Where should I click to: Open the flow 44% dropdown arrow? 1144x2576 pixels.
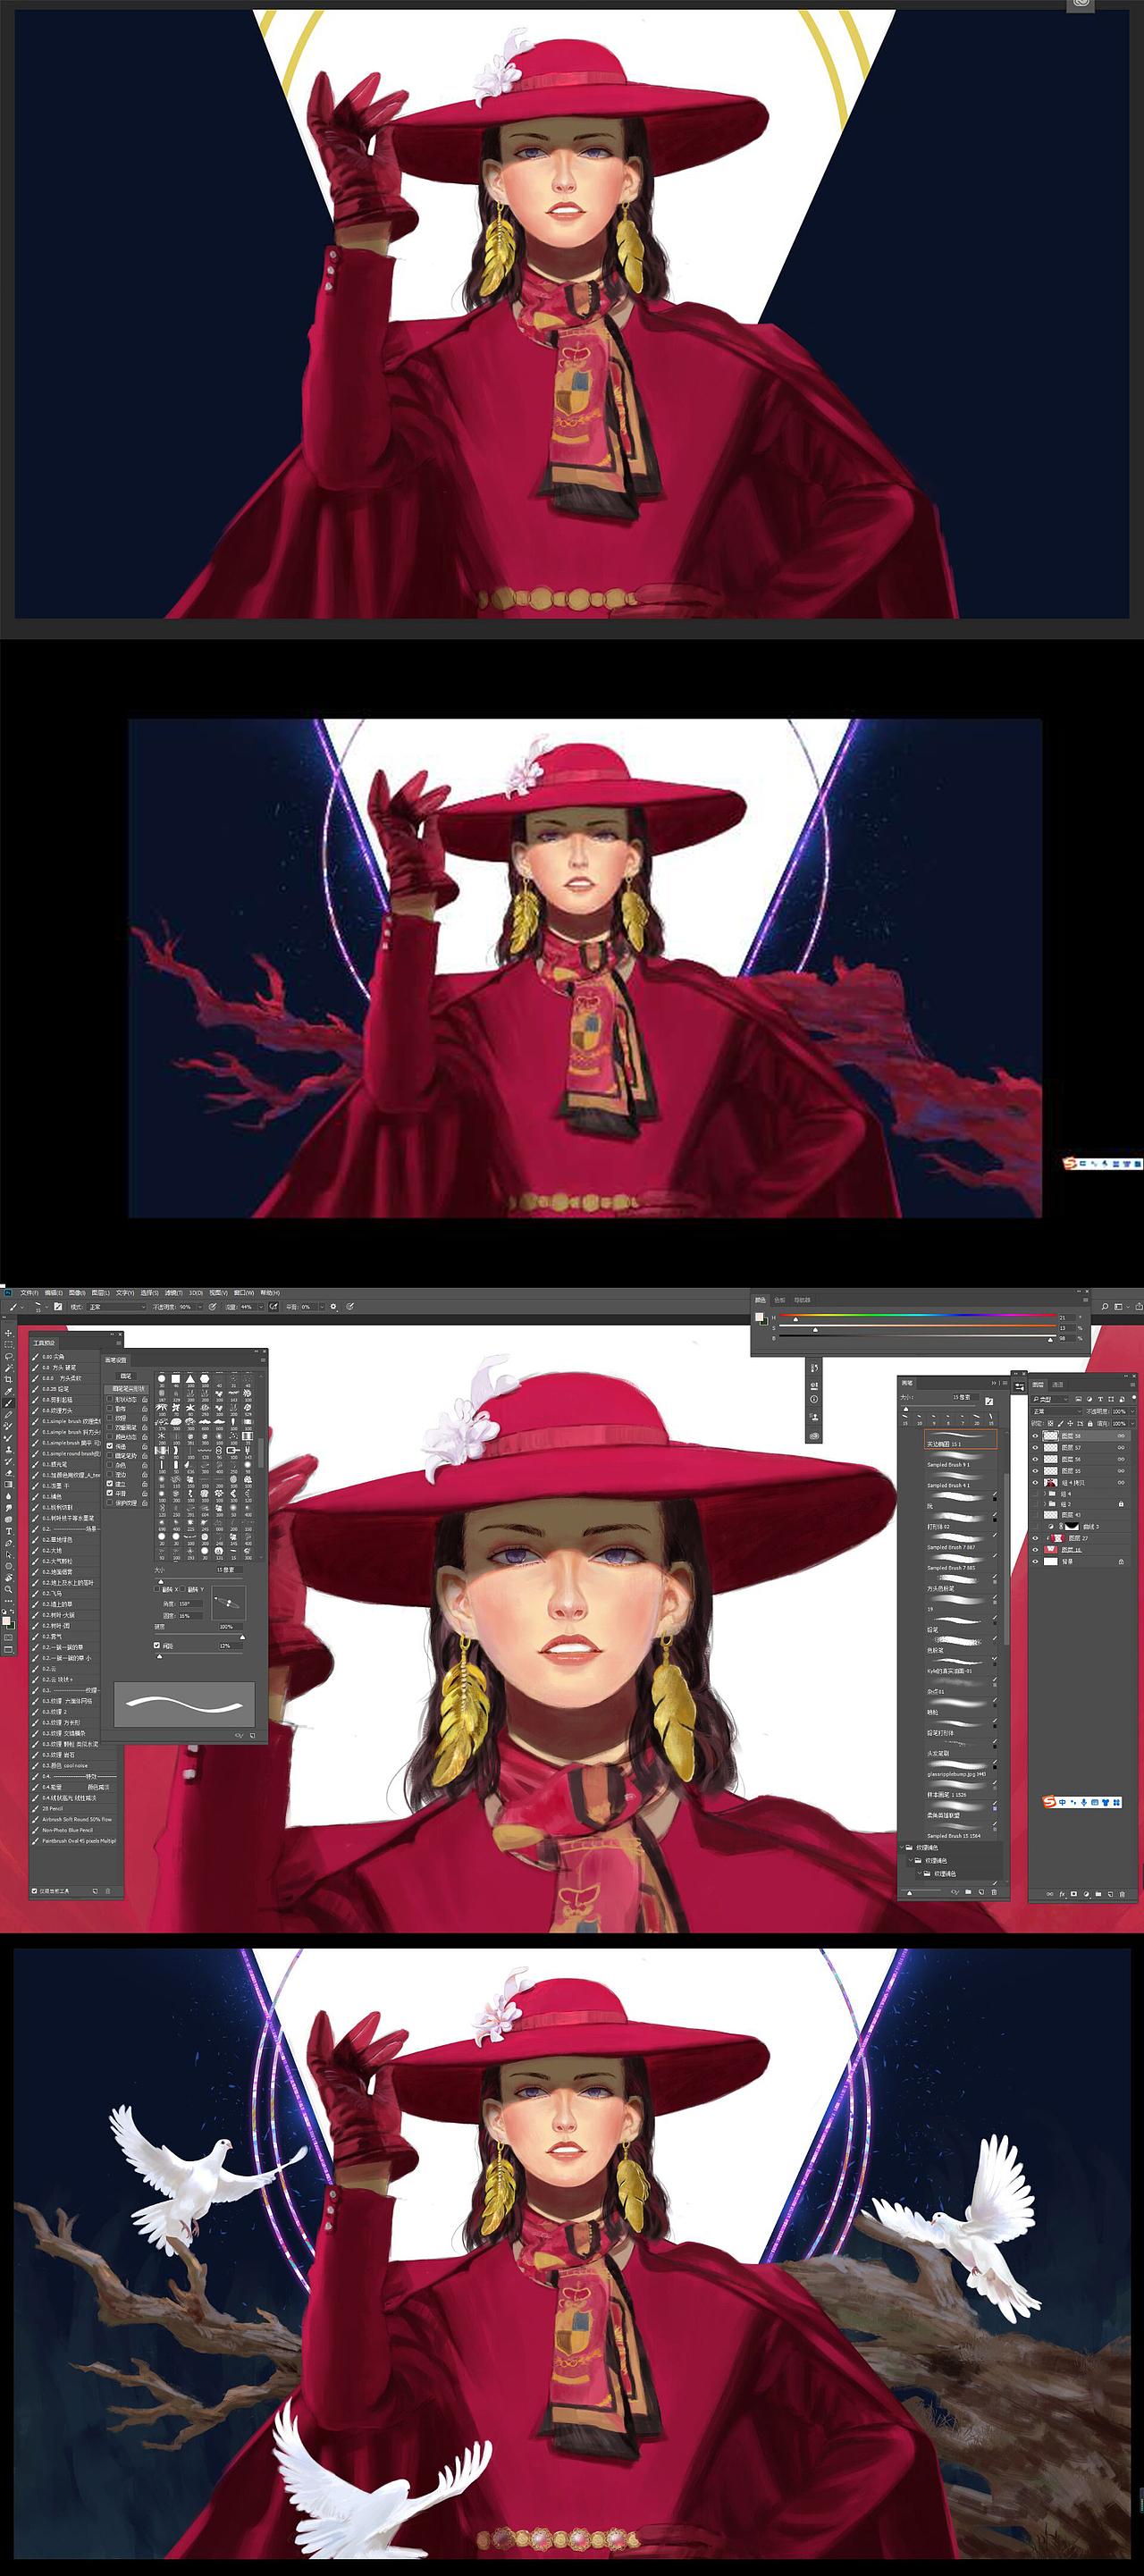coord(261,1307)
